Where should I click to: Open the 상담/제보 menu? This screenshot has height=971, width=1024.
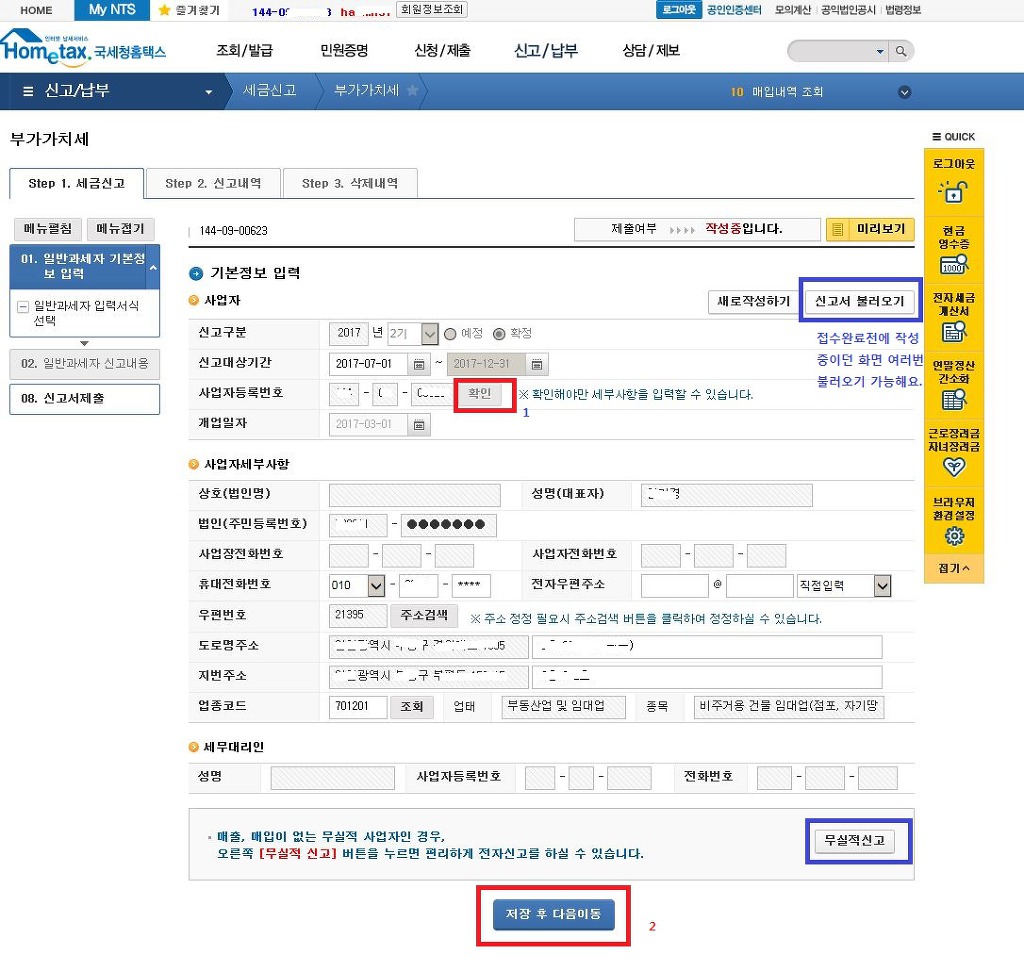[x=651, y=51]
